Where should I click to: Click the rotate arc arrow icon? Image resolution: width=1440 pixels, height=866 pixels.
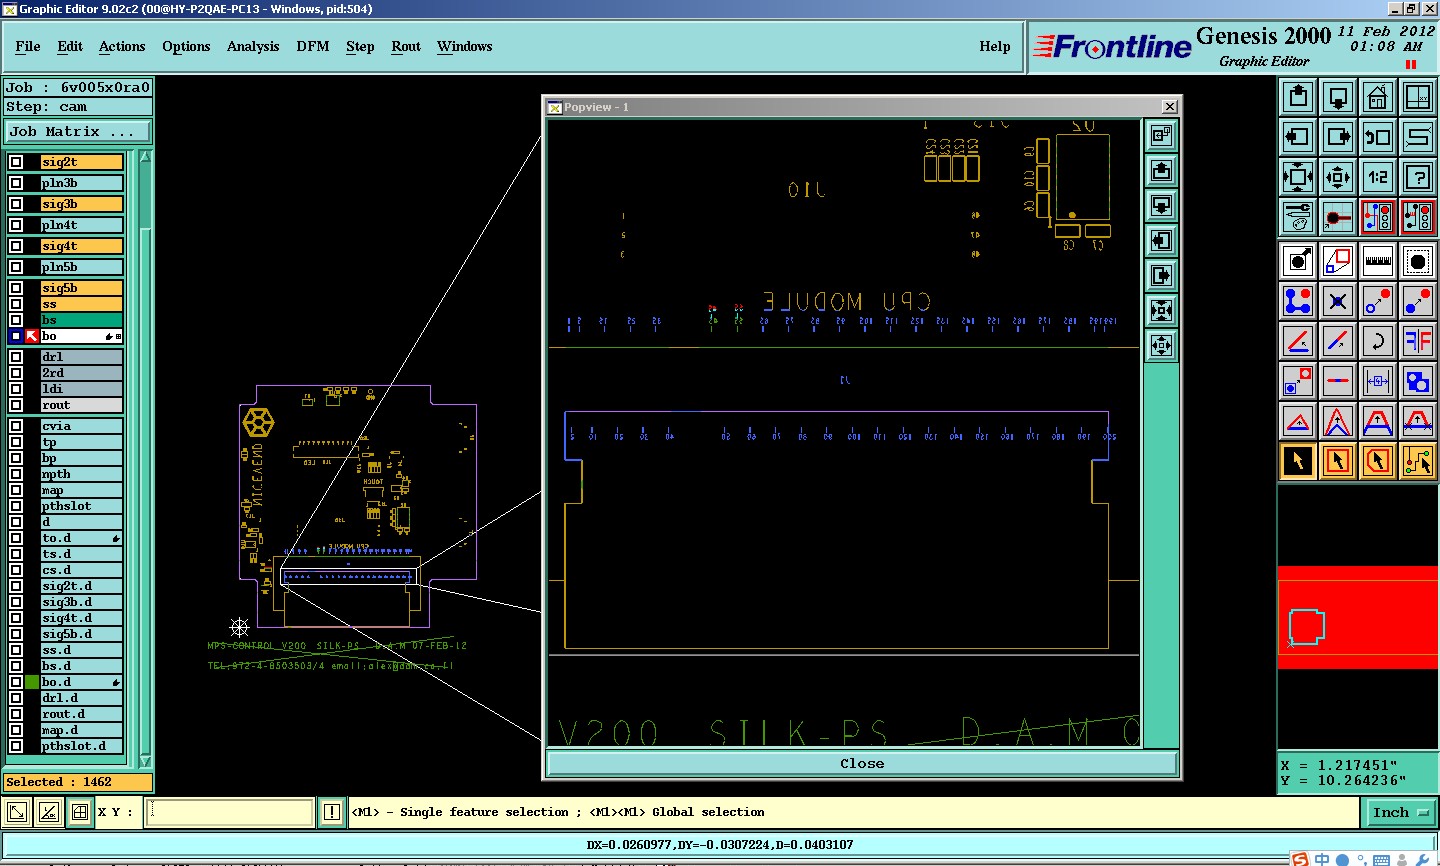point(1378,341)
